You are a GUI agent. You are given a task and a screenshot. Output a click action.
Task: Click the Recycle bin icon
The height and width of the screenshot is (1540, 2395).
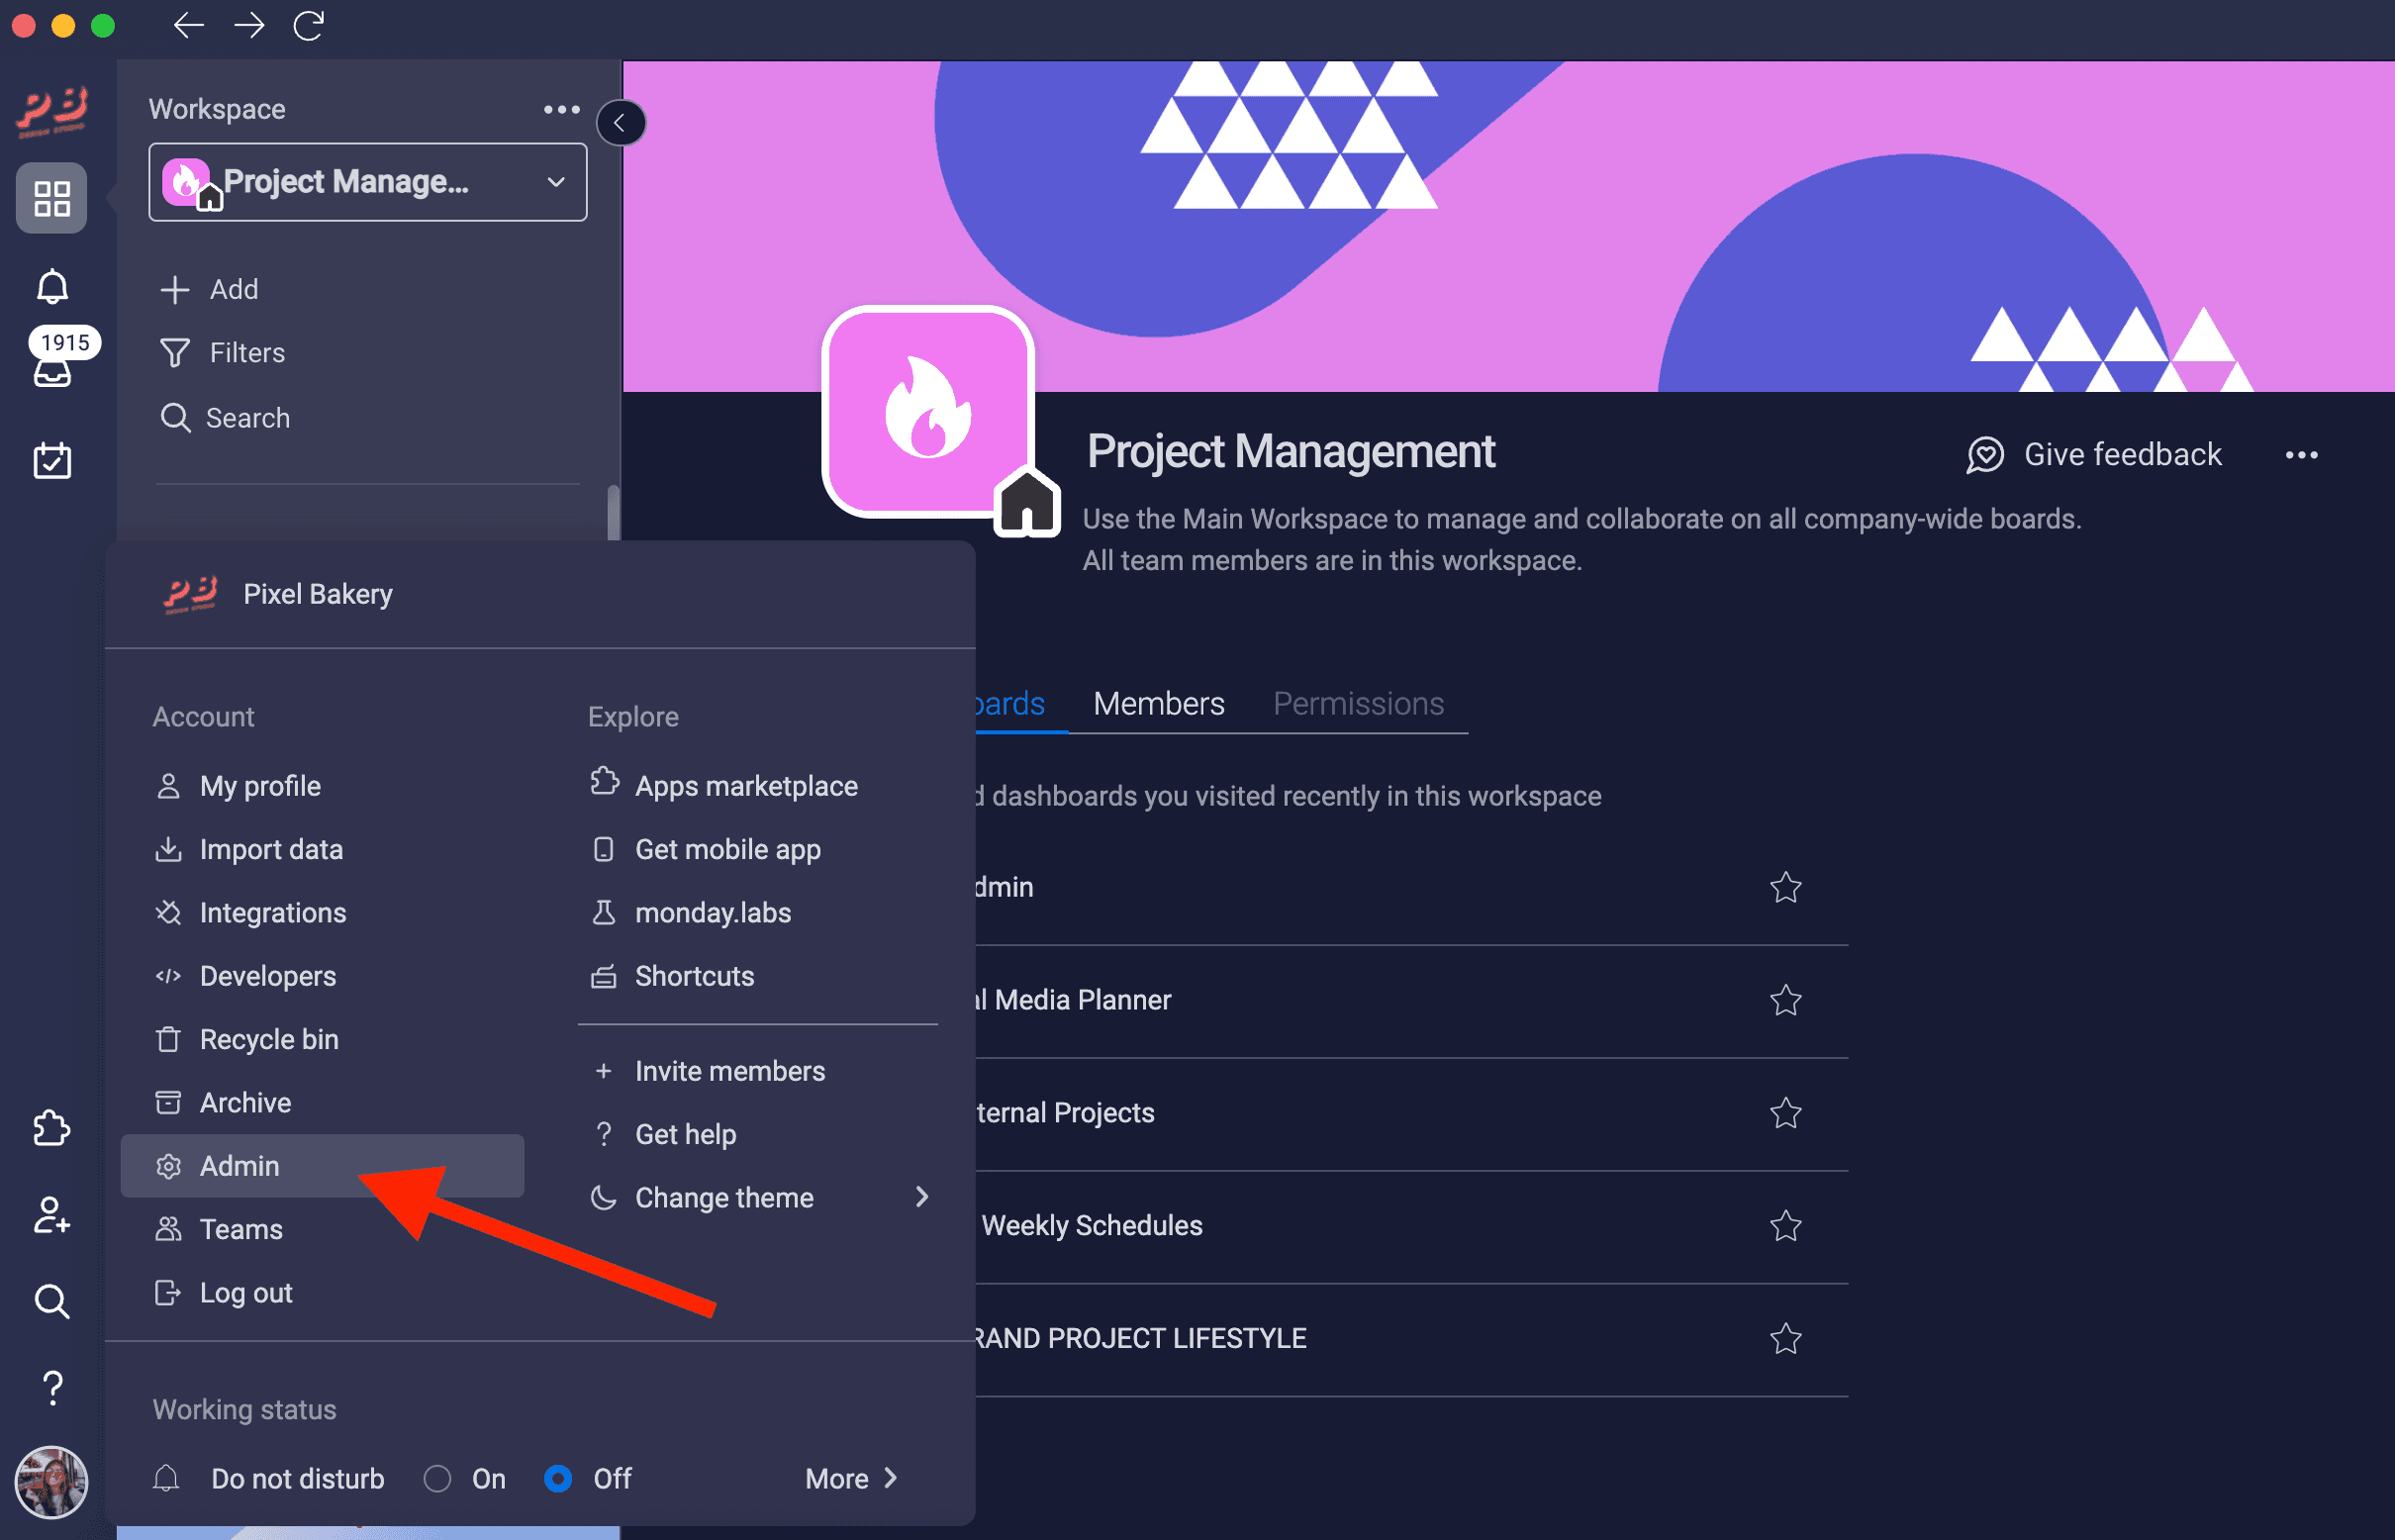tap(167, 1037)
